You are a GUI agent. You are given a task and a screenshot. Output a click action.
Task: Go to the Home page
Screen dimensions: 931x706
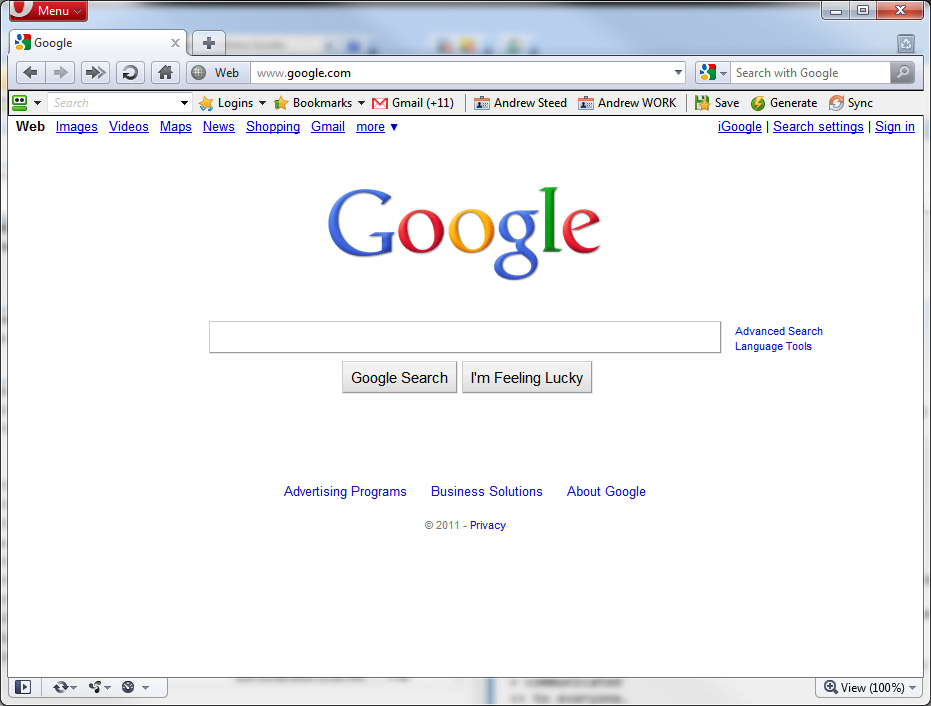(166, 72)
